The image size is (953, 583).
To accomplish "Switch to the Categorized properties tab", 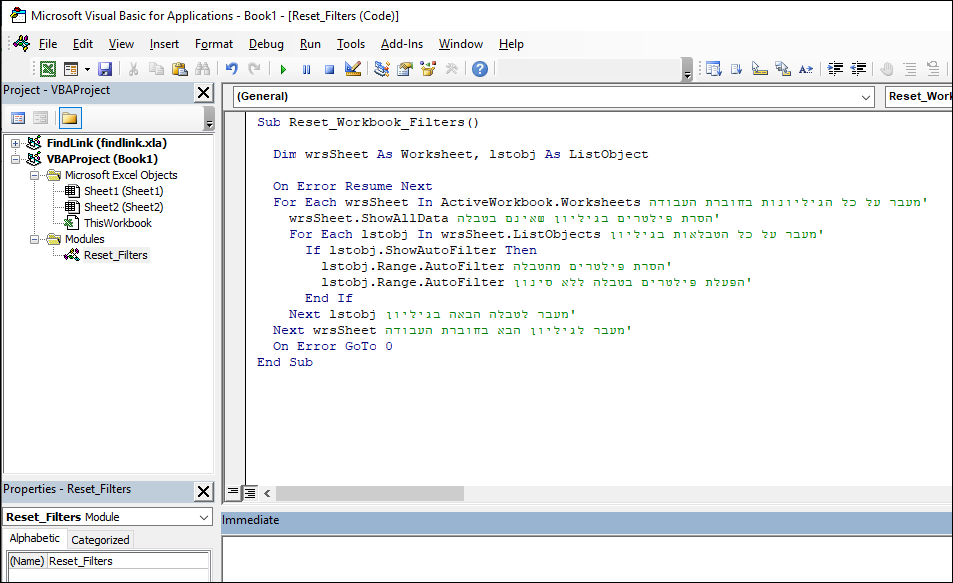I will pyautogui.click(x=100, y=539).
